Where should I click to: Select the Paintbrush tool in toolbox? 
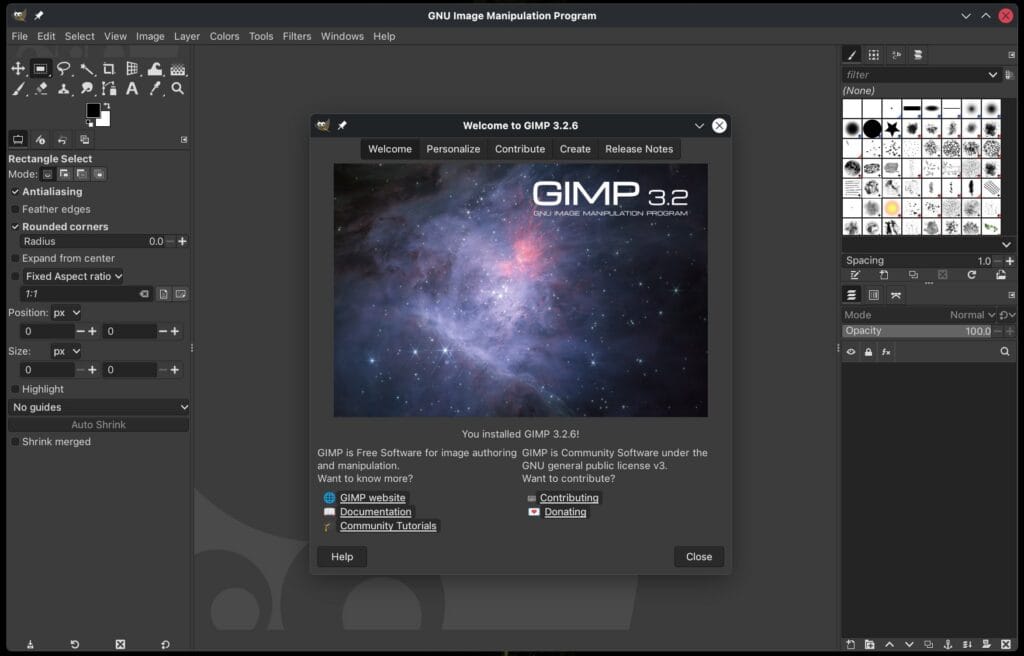click(18, 89)
